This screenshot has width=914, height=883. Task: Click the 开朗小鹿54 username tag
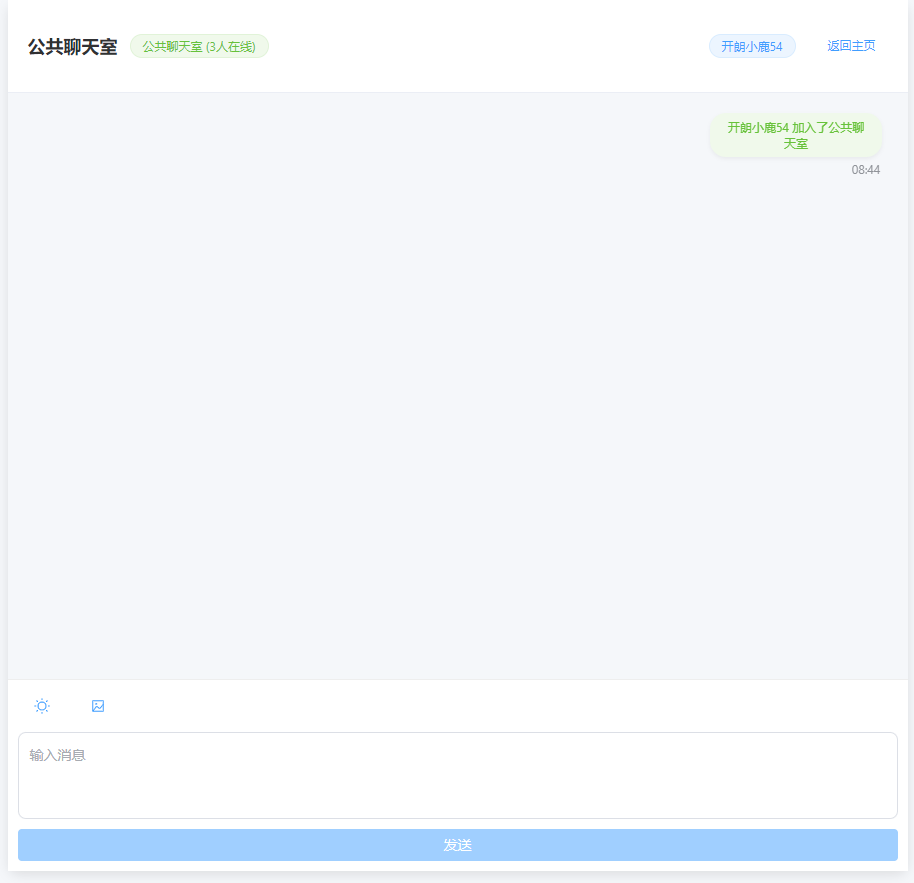pyautogui.click(x=752, y=46)
